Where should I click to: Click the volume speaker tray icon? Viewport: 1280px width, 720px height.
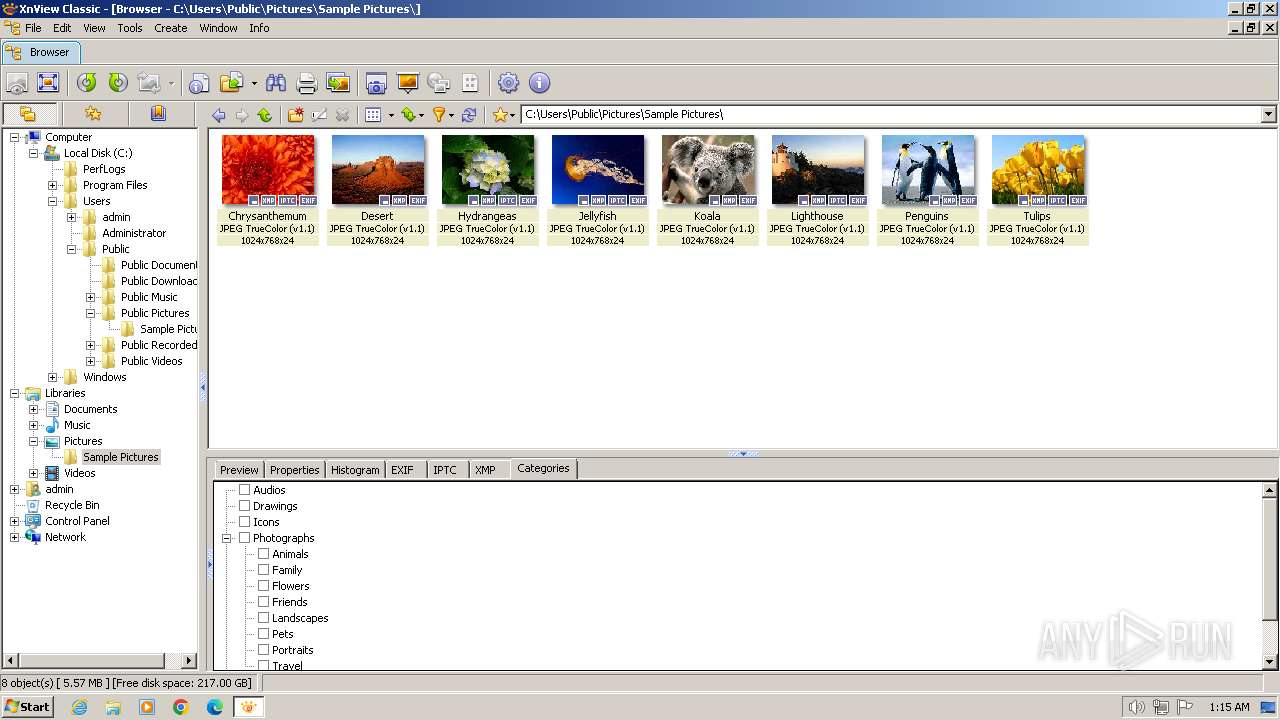coord(1136,707)
